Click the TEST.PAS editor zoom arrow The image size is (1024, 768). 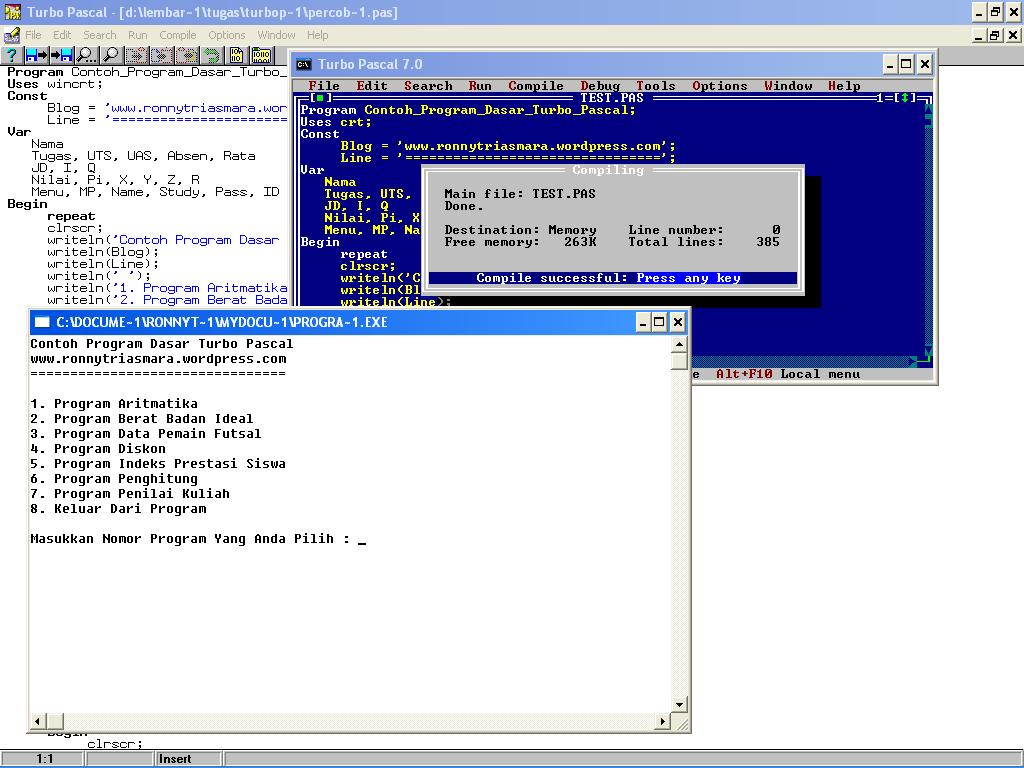tap(905, 98)
